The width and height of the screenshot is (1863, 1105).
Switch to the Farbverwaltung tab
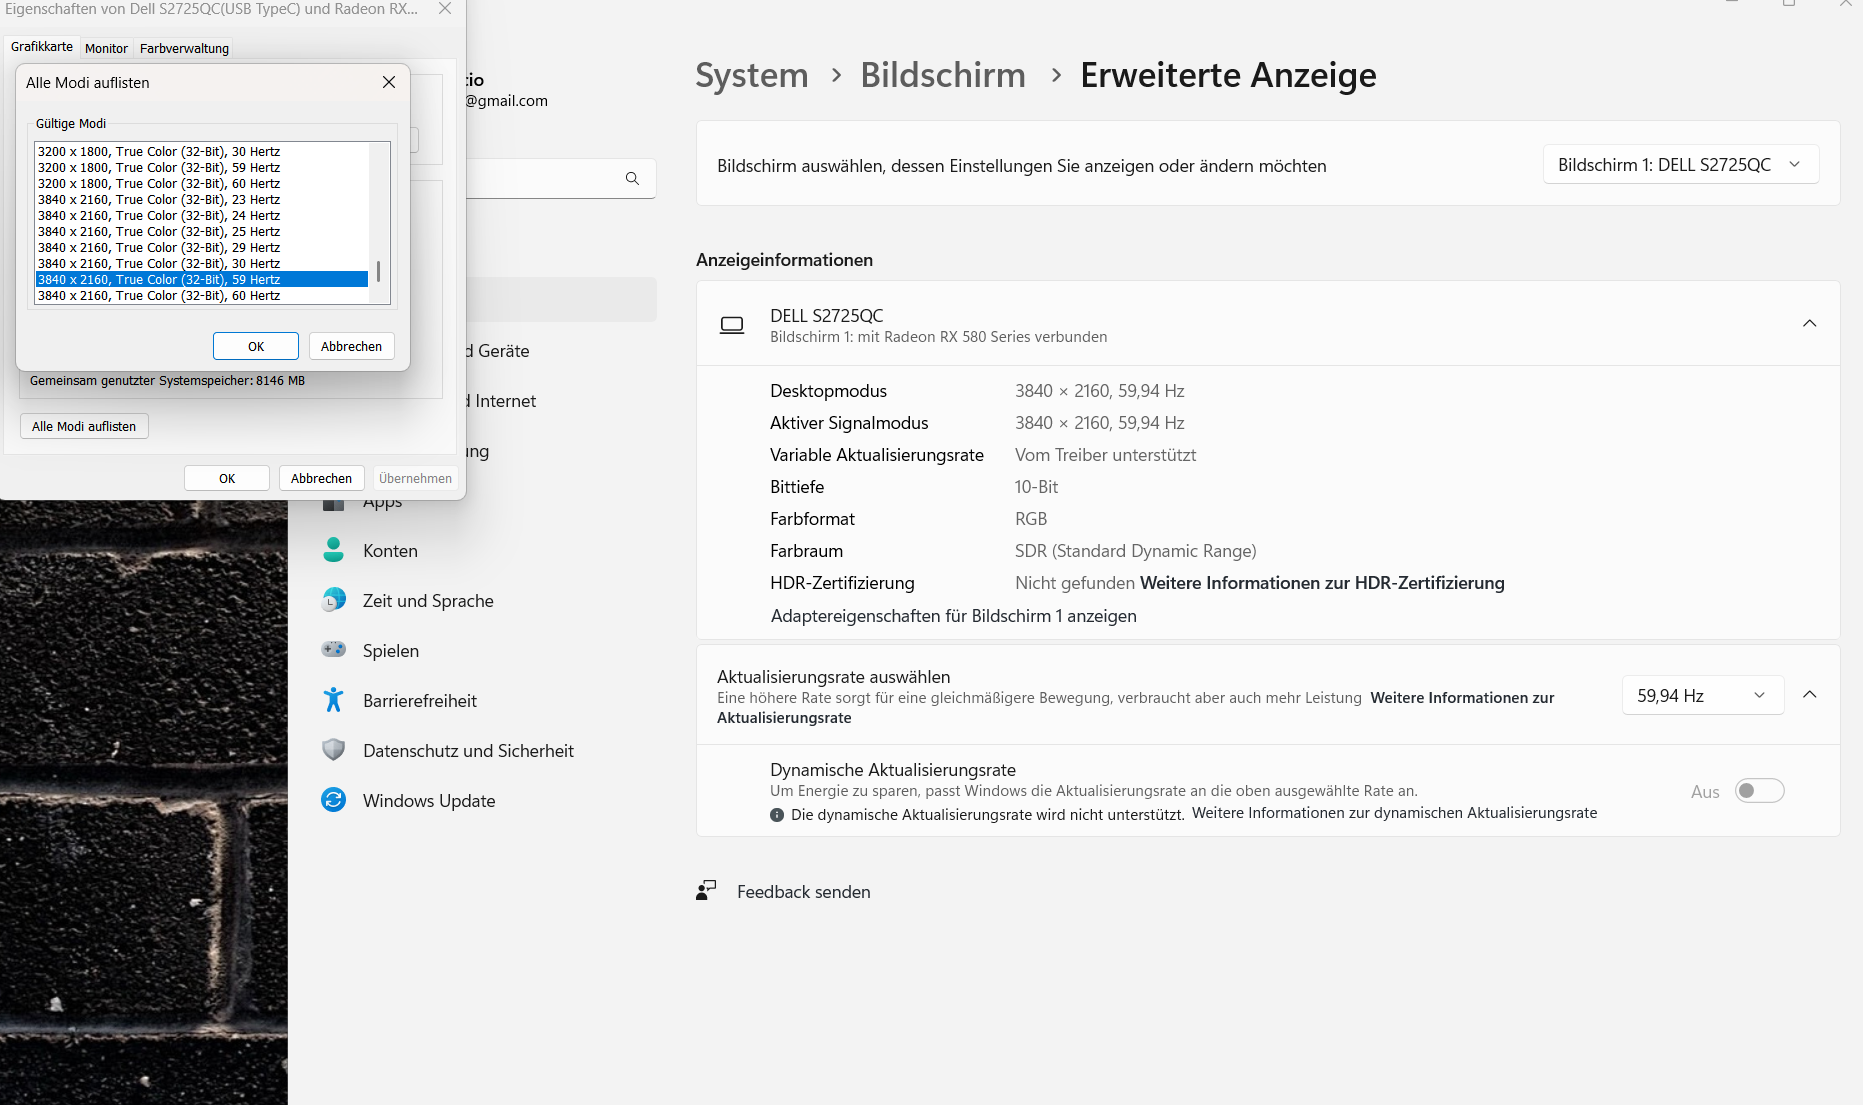coord(184,48)
